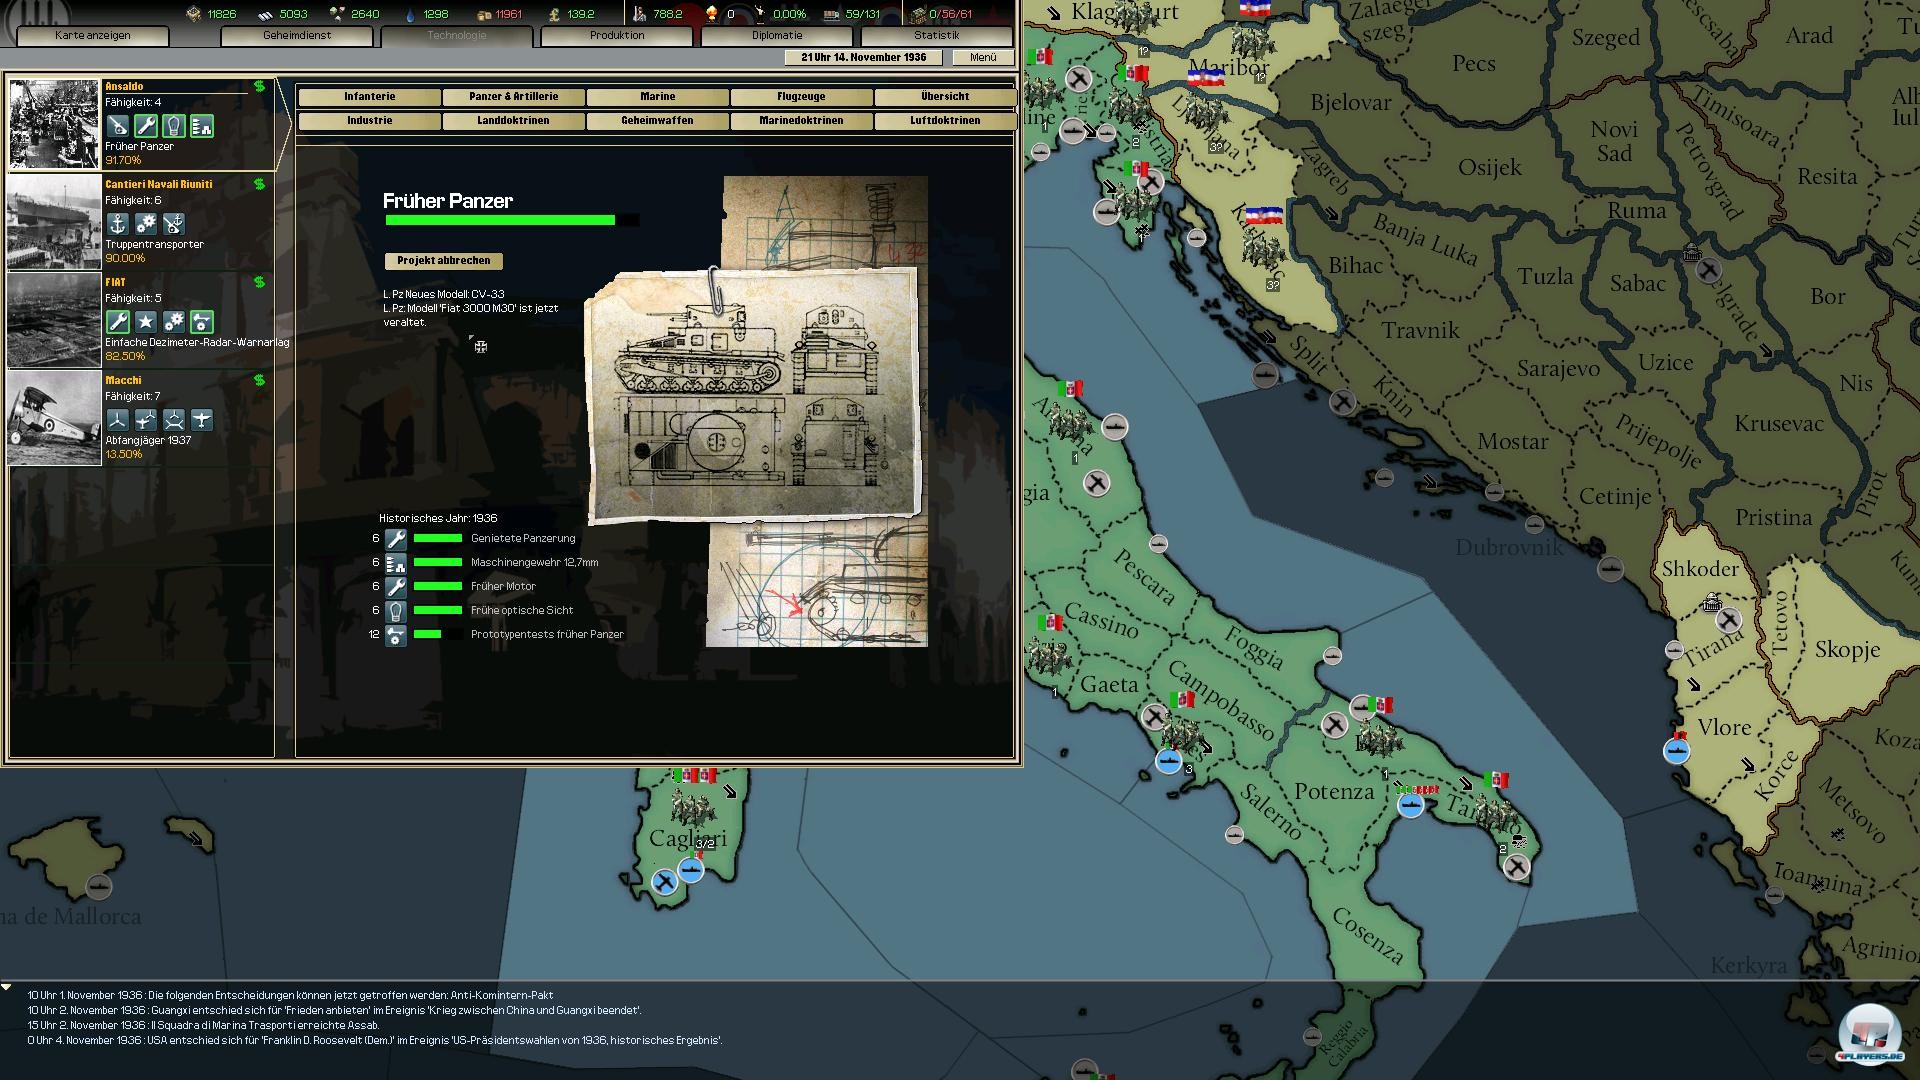
Task: Click the star skill icon under FIAT
Action: pyautogui.click(x=146, y=322)
